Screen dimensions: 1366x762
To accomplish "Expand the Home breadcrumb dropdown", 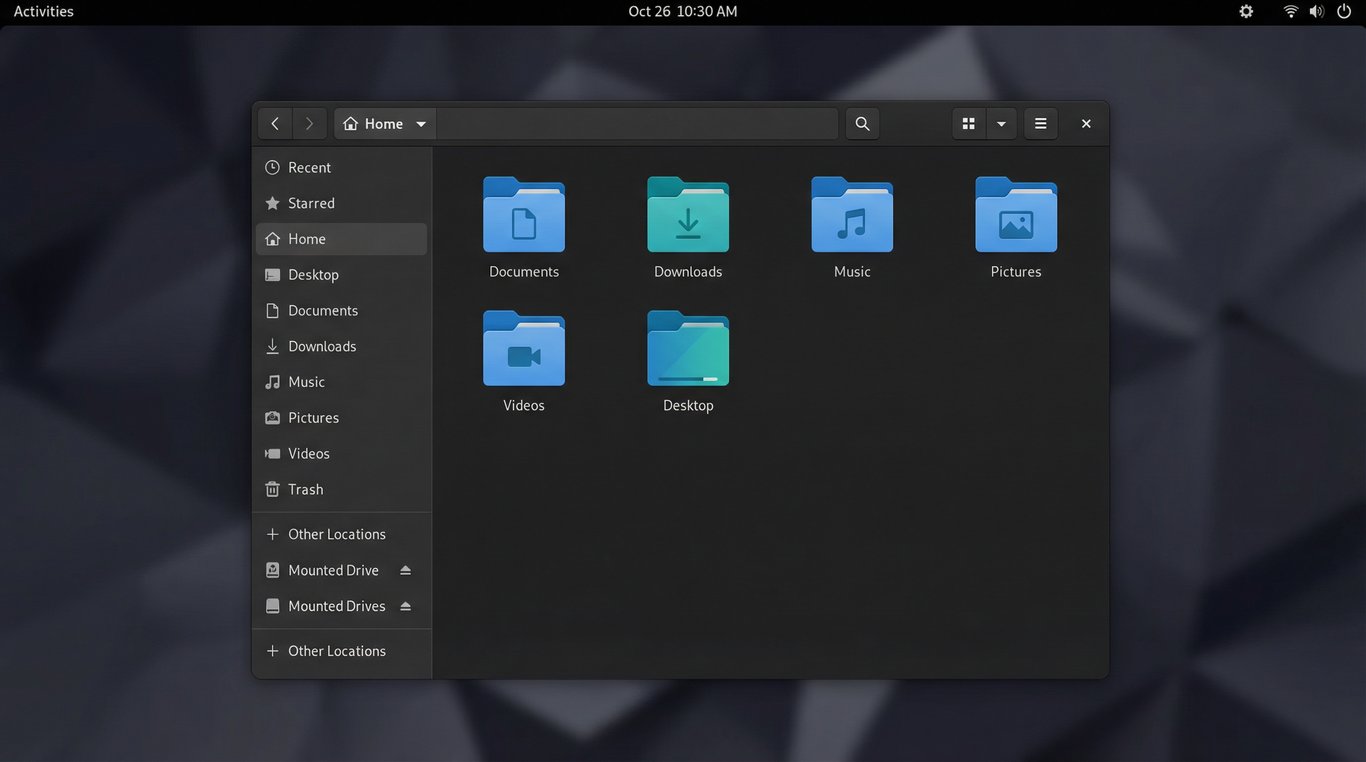I will click(421, 123).
